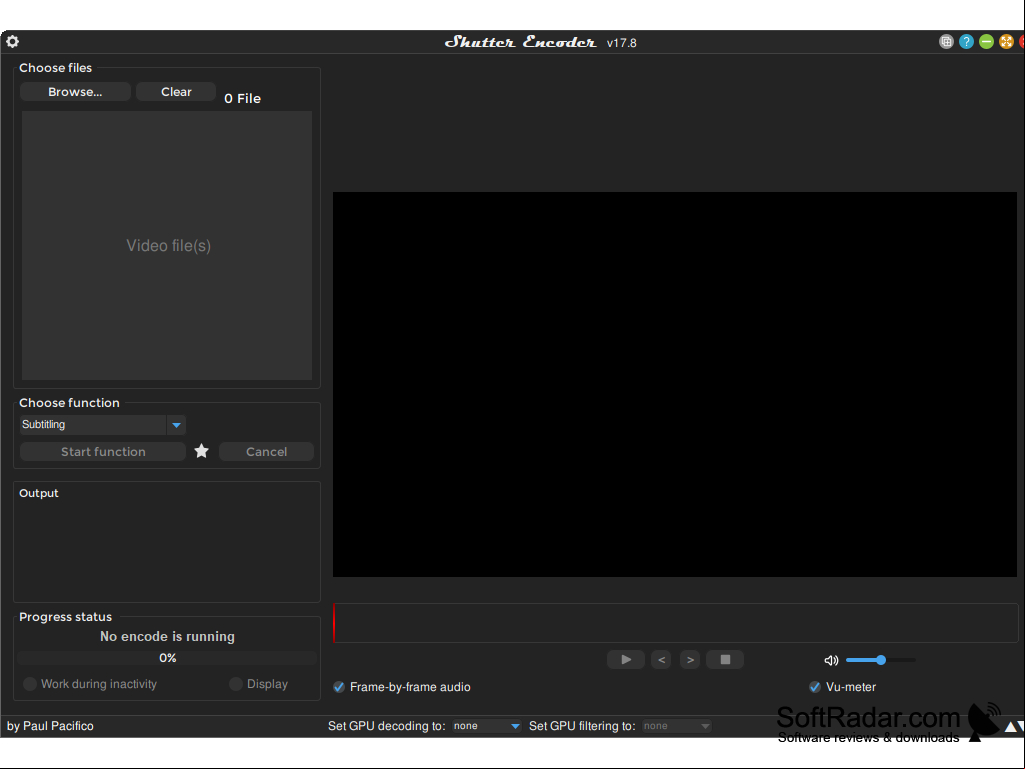Click the 'by Paul Pacifico' credit
This screenshot has height=769, width=1025.
pos(50,726)
